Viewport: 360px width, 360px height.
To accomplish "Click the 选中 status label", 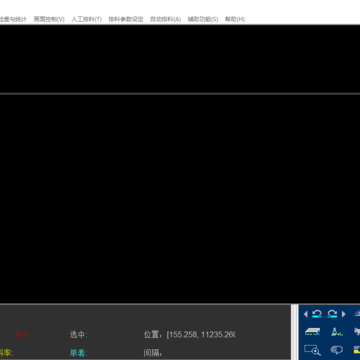I will pyautogui.click(x=78, y=334).
